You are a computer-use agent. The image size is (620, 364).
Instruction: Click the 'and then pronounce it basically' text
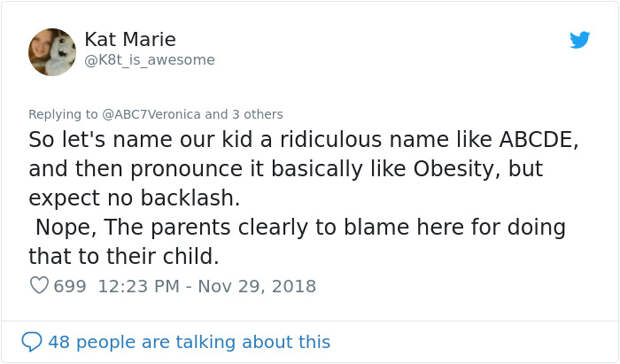(195, 169)
